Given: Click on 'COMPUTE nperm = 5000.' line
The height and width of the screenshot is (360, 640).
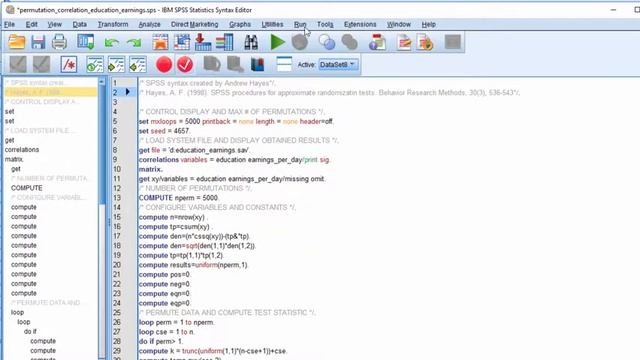Looking at the screenshot, I should pyautogui.click(x=179, y=198).
